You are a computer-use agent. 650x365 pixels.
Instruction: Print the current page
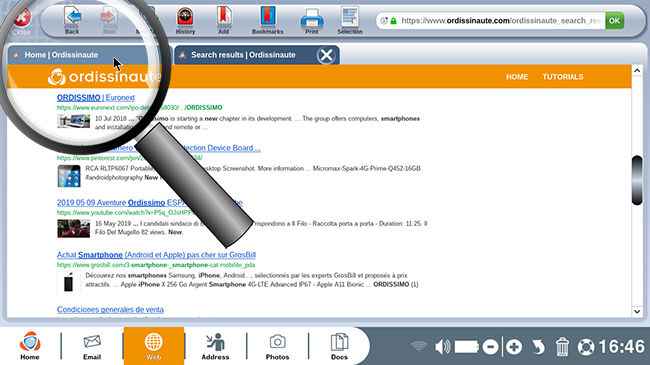(x=312, y=20)
